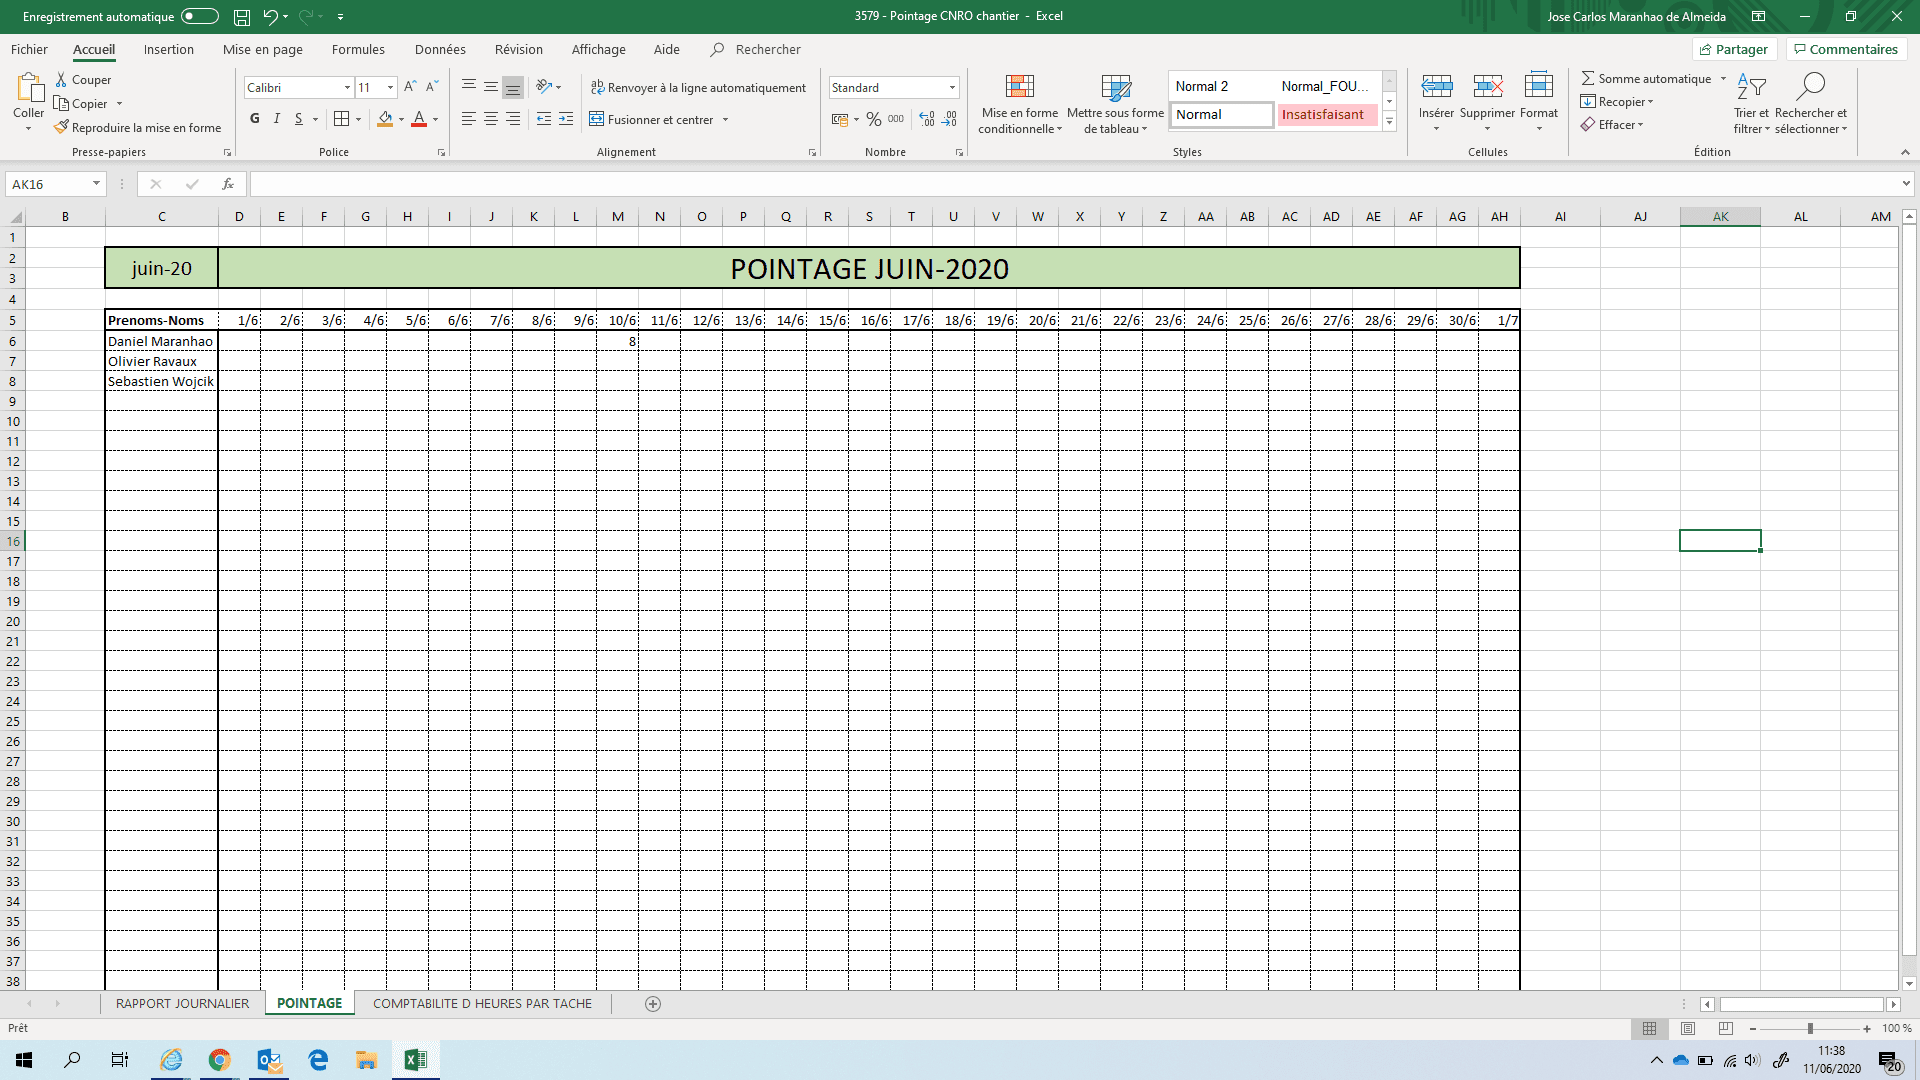Open Excel from the Windows taskbar
The width and height of the screenshot is (1920, 1080).
[415, 1060]
